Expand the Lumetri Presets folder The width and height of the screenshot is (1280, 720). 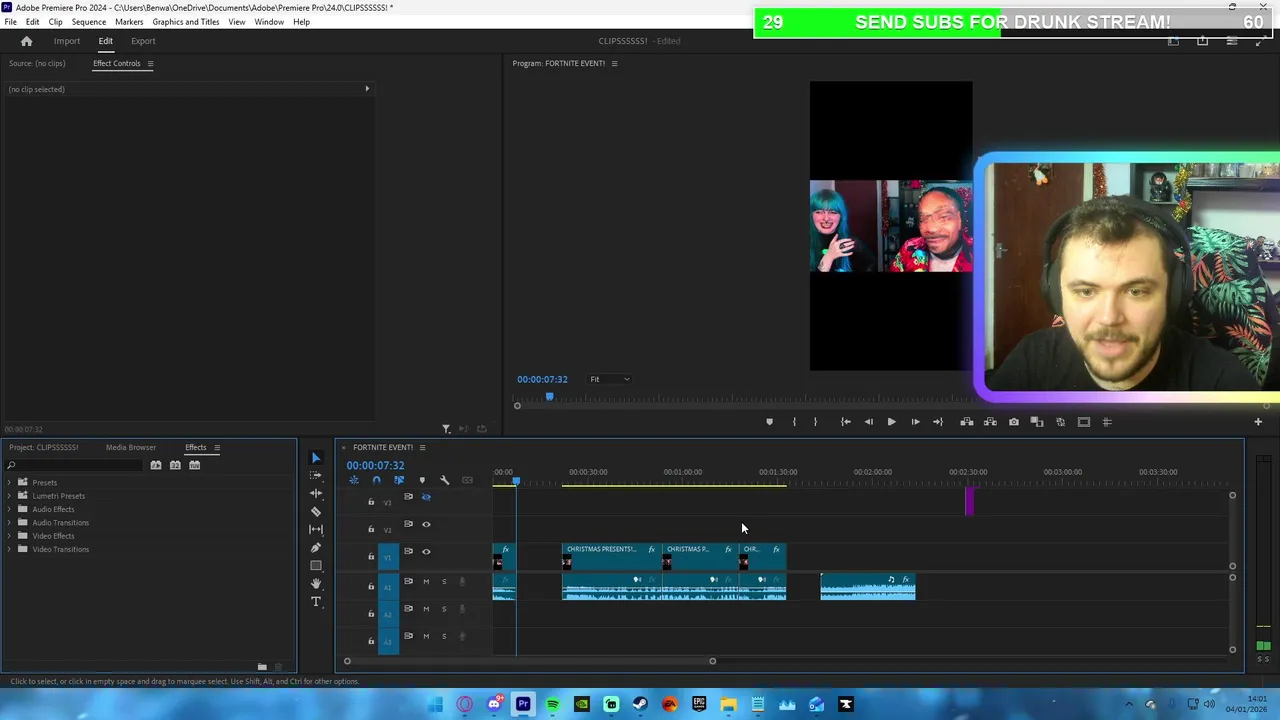click(10, 496)
